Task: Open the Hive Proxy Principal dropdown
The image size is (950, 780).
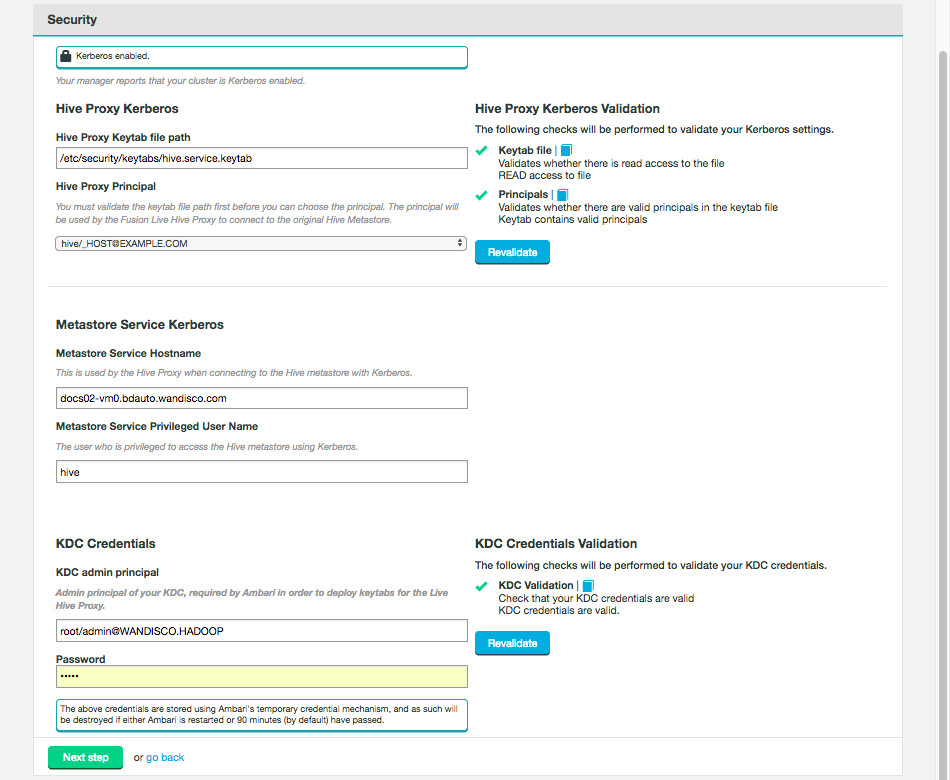Action: click(261, 243)
